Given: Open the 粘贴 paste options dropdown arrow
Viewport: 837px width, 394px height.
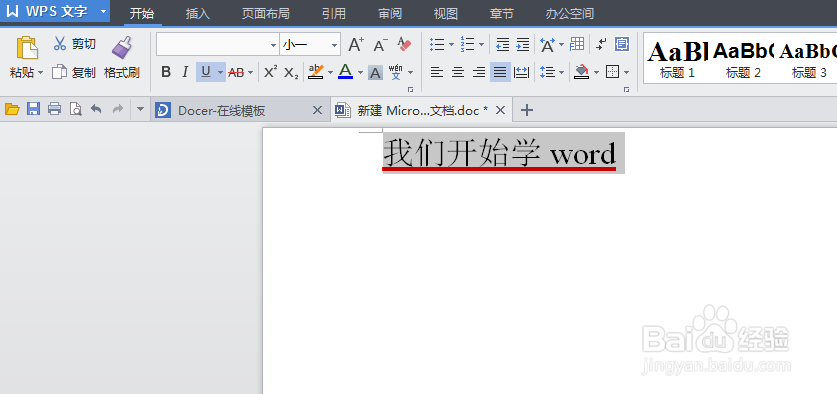Looking at the screenshot, I should (x=41, y=73).
